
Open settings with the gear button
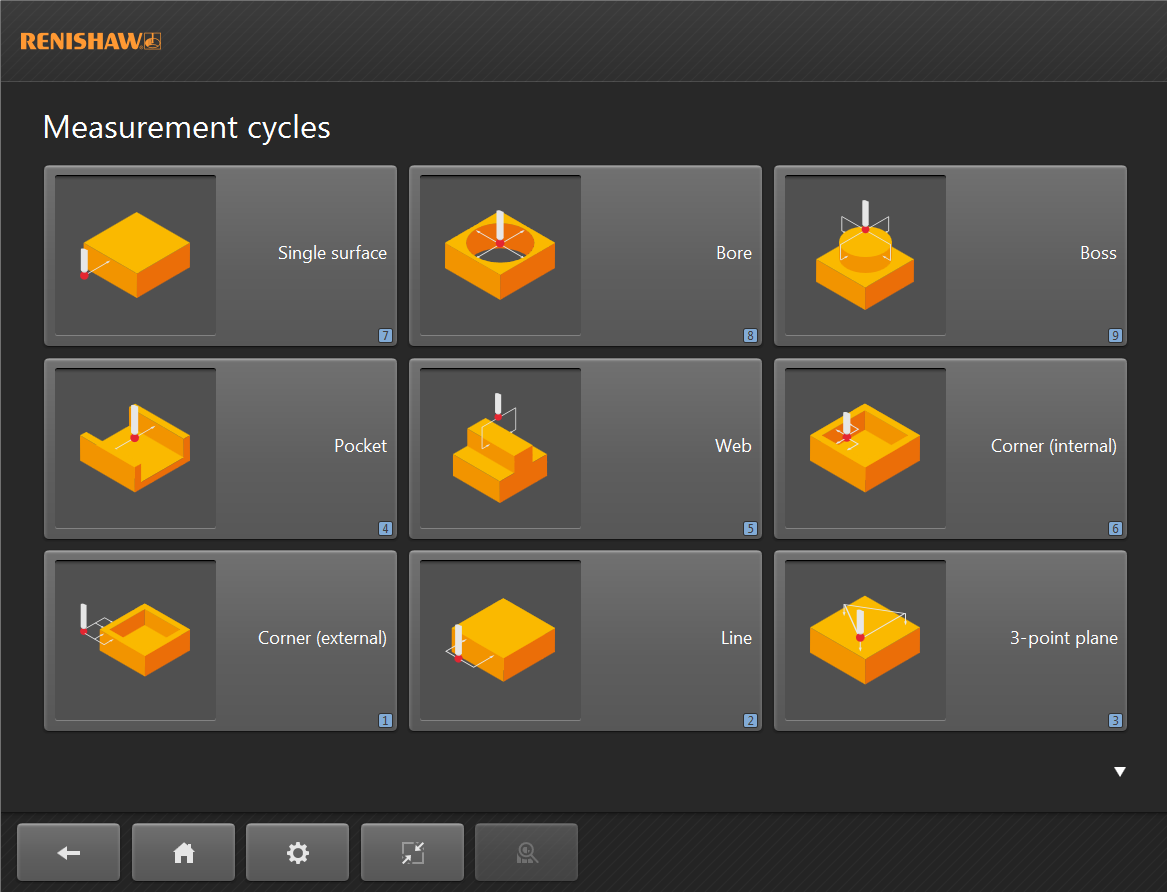(x=297, y=853)
